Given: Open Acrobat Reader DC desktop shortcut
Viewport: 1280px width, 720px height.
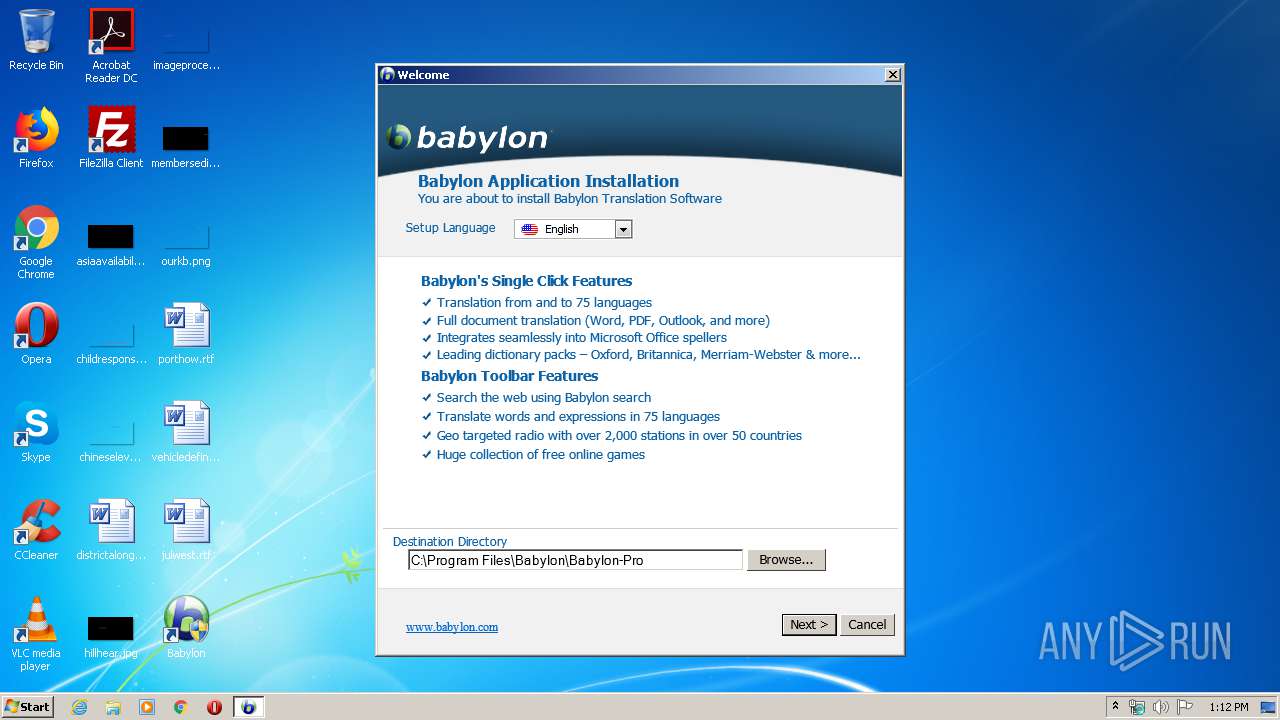Looking at the screenshot, I should tap(111, 45).
